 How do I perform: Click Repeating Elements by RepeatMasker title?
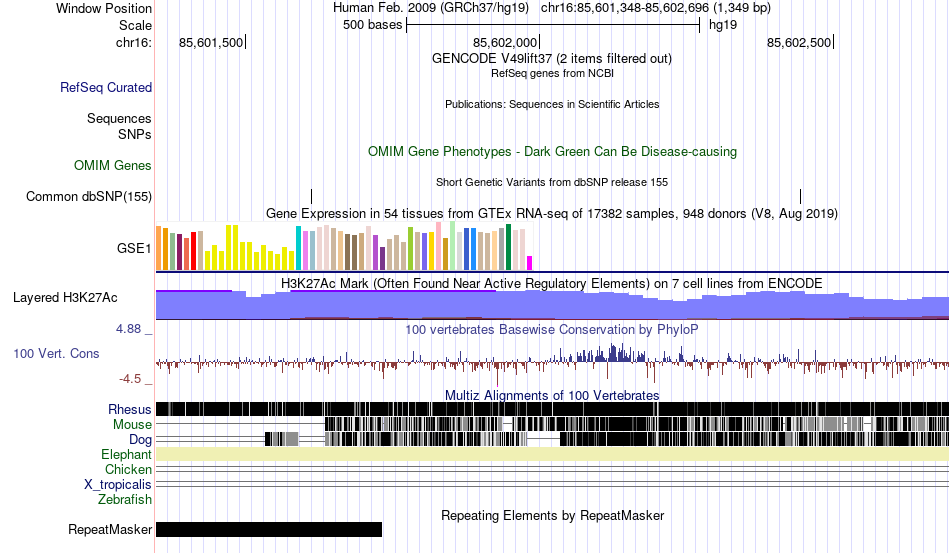point(553,515)
